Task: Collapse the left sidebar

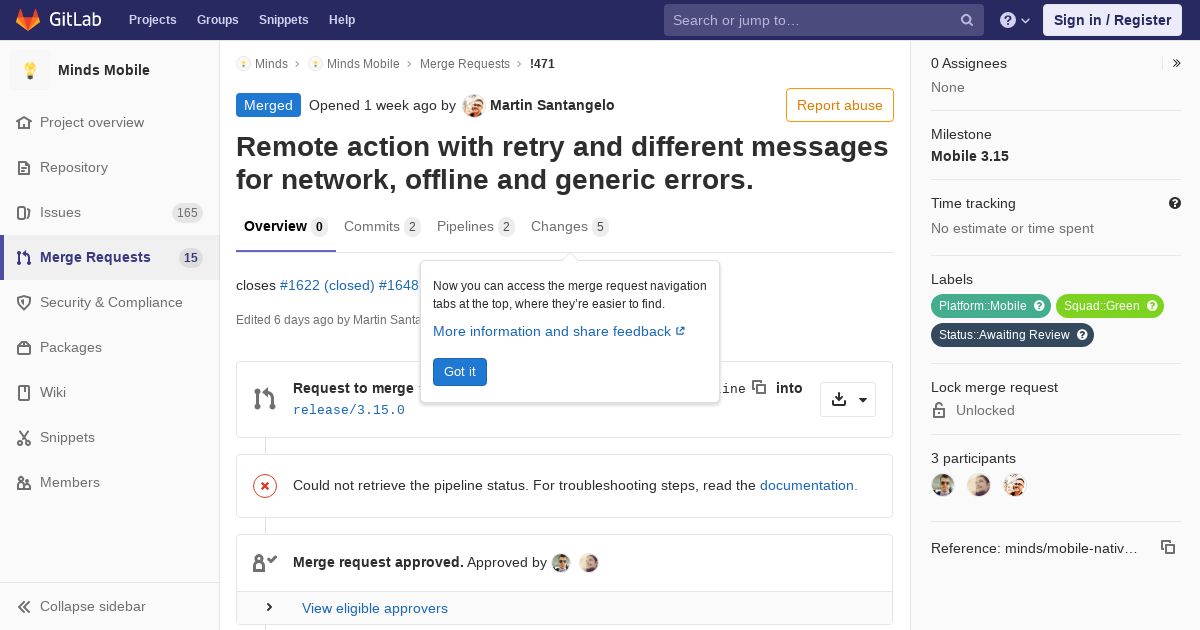Action: pyautogui.click(x=110, y=606)
